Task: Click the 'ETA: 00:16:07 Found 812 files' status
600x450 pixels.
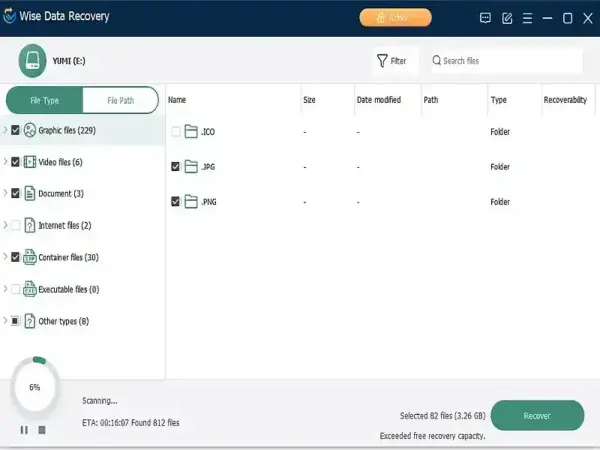Action: click(130, 422)
